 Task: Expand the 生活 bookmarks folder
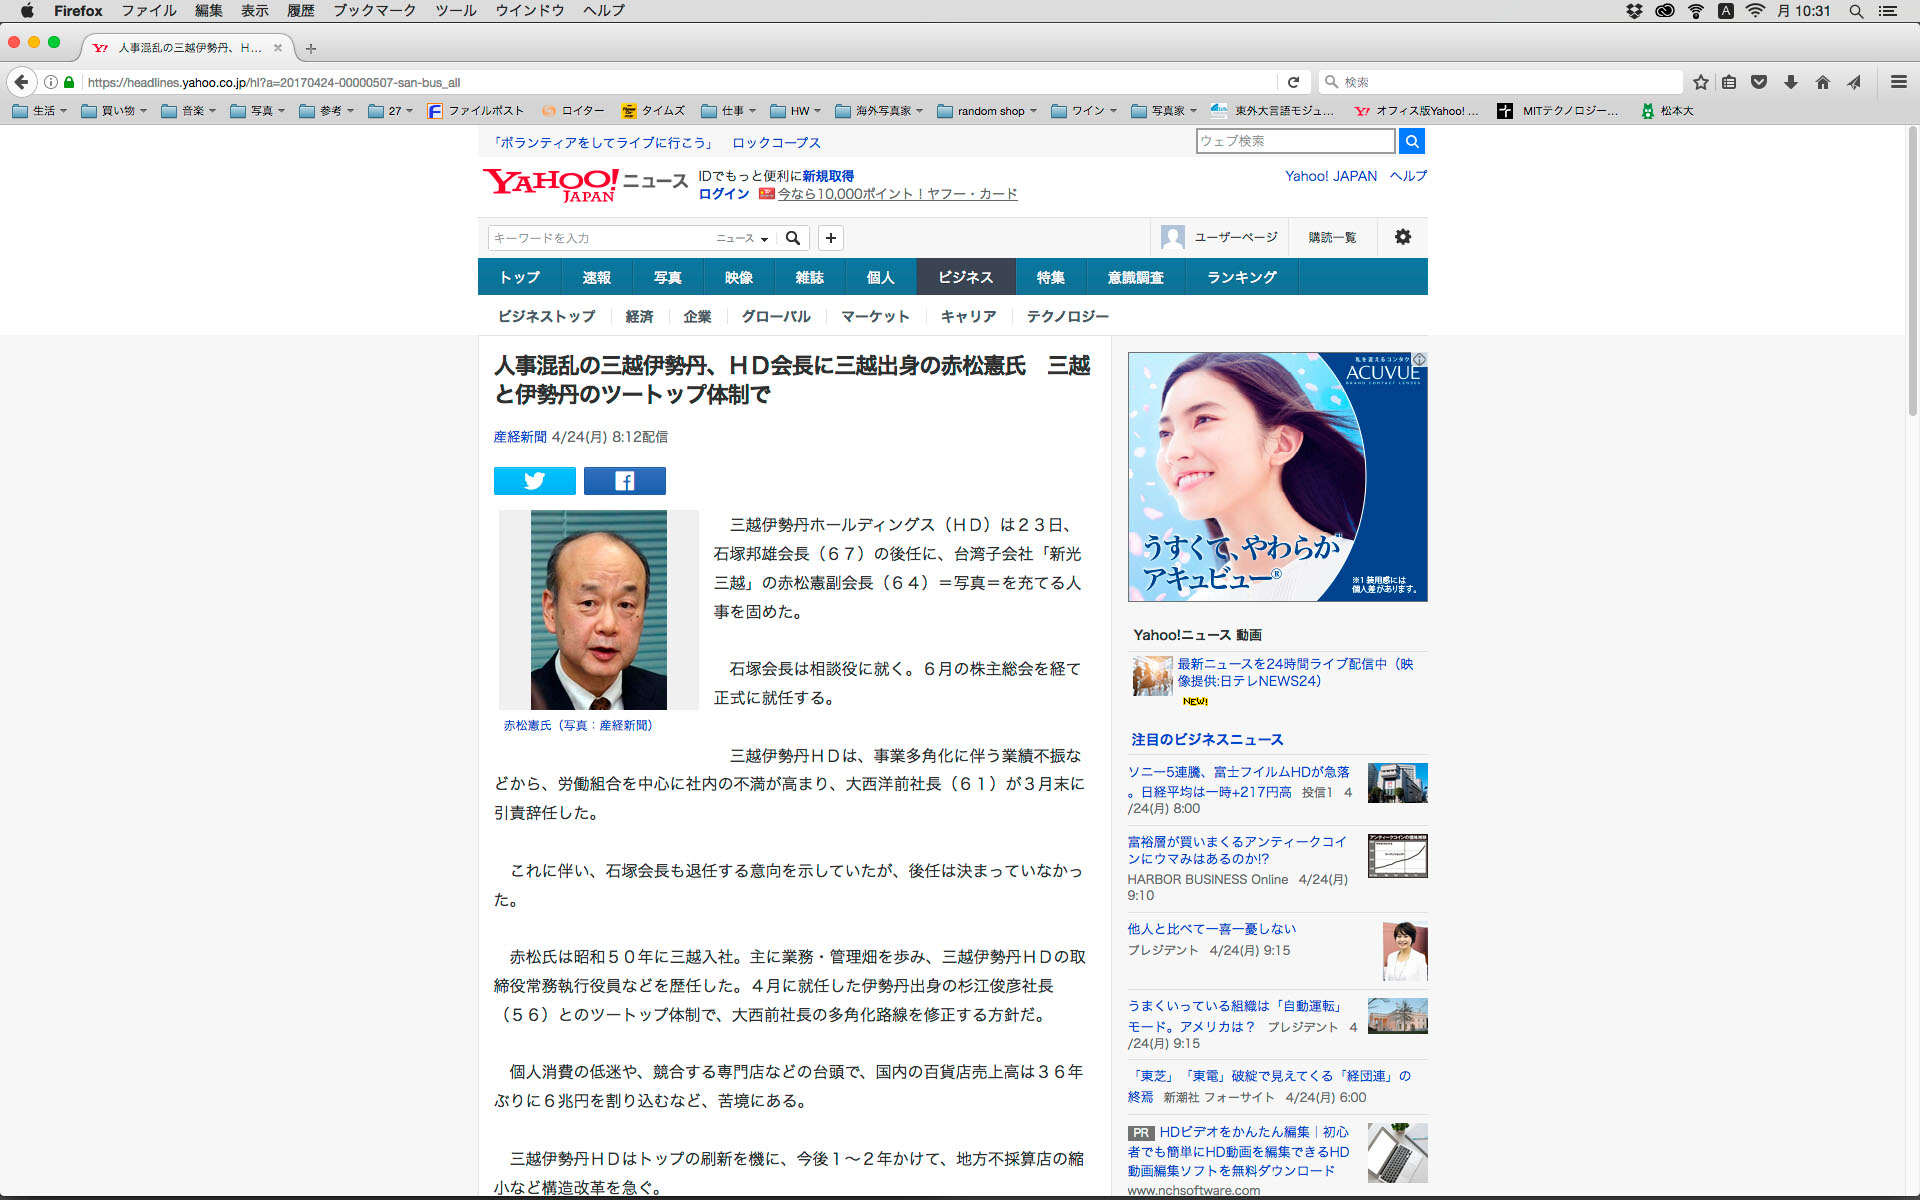pyautogui.click(x=40, y=111)
